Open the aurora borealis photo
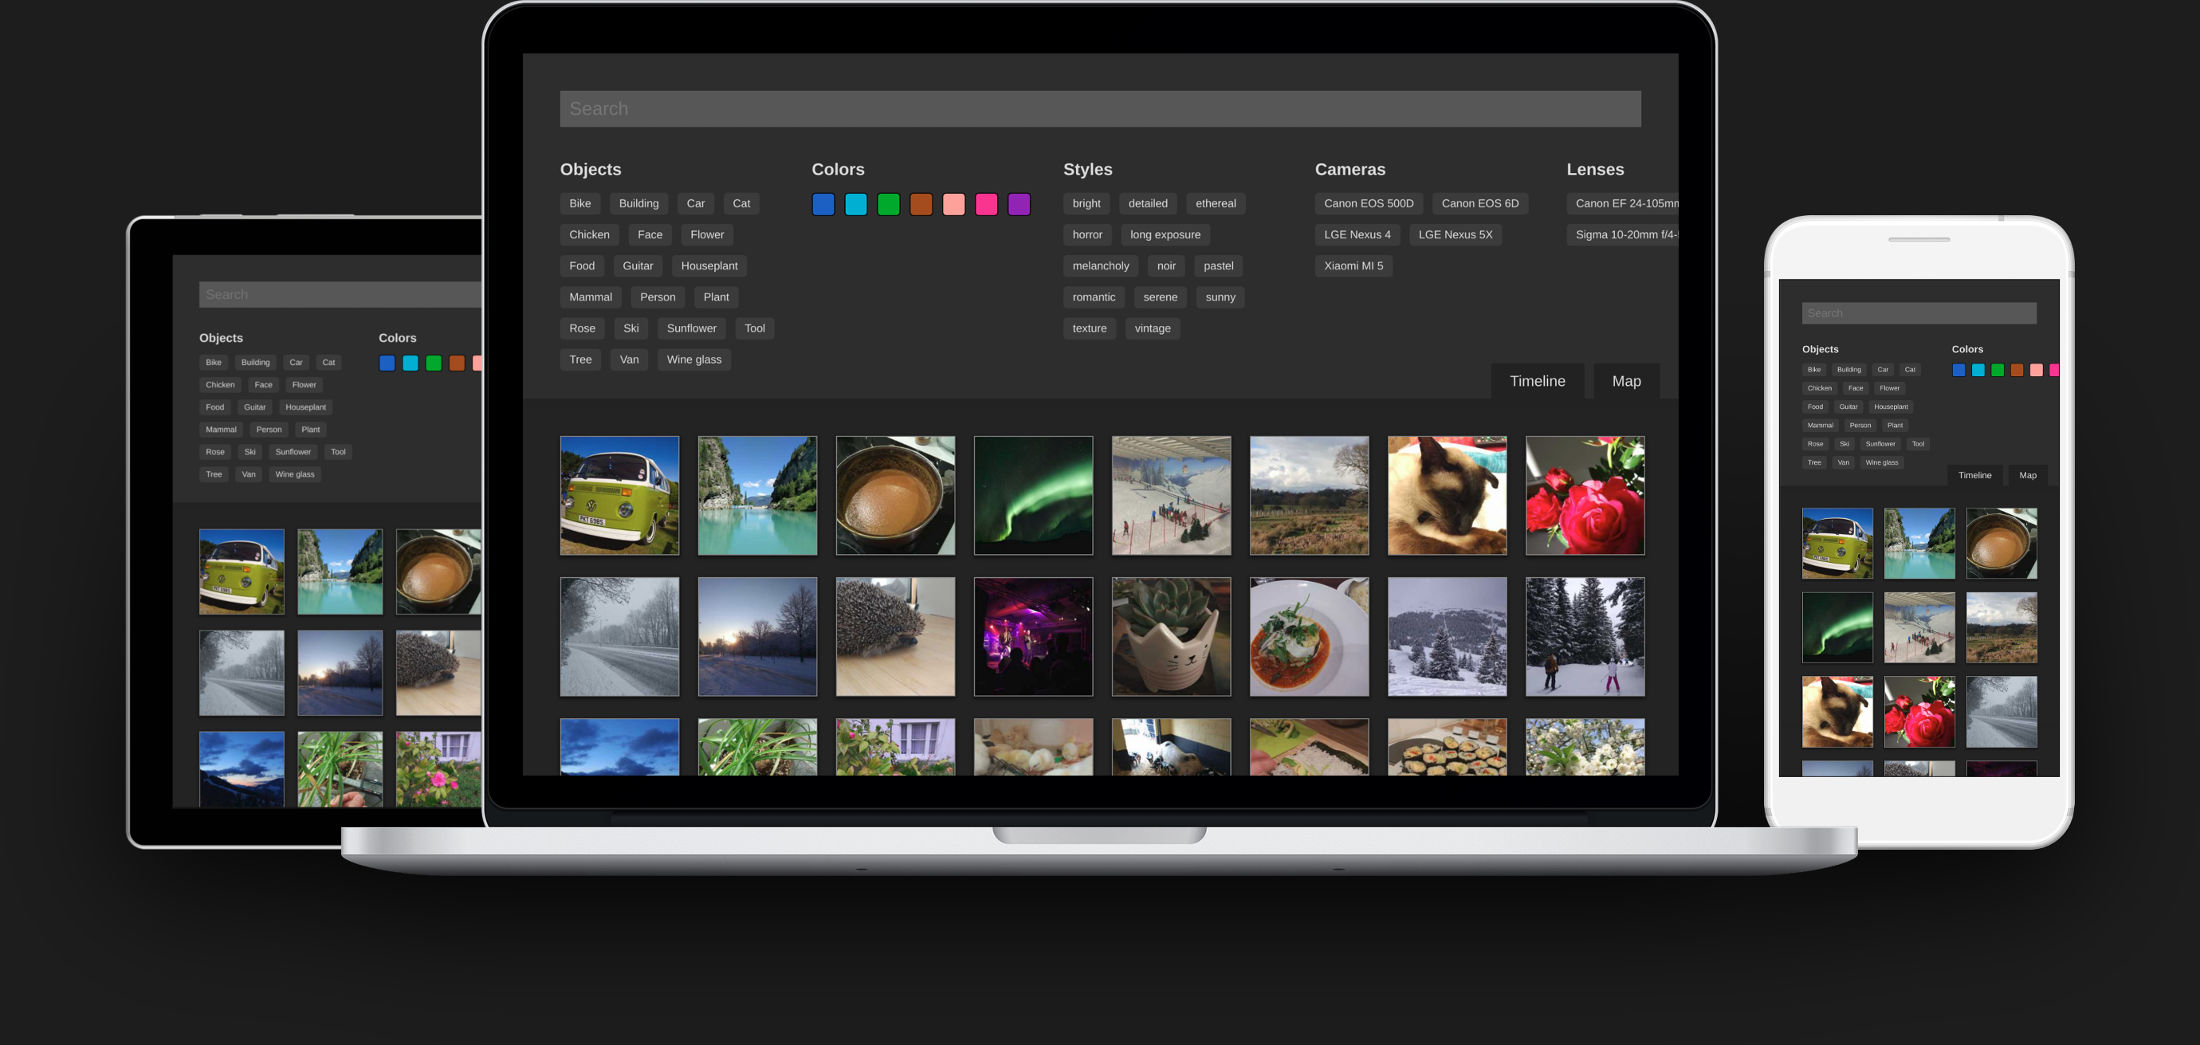The width and height of the screenshot is (2200, 1045). tap(1033, 495)
